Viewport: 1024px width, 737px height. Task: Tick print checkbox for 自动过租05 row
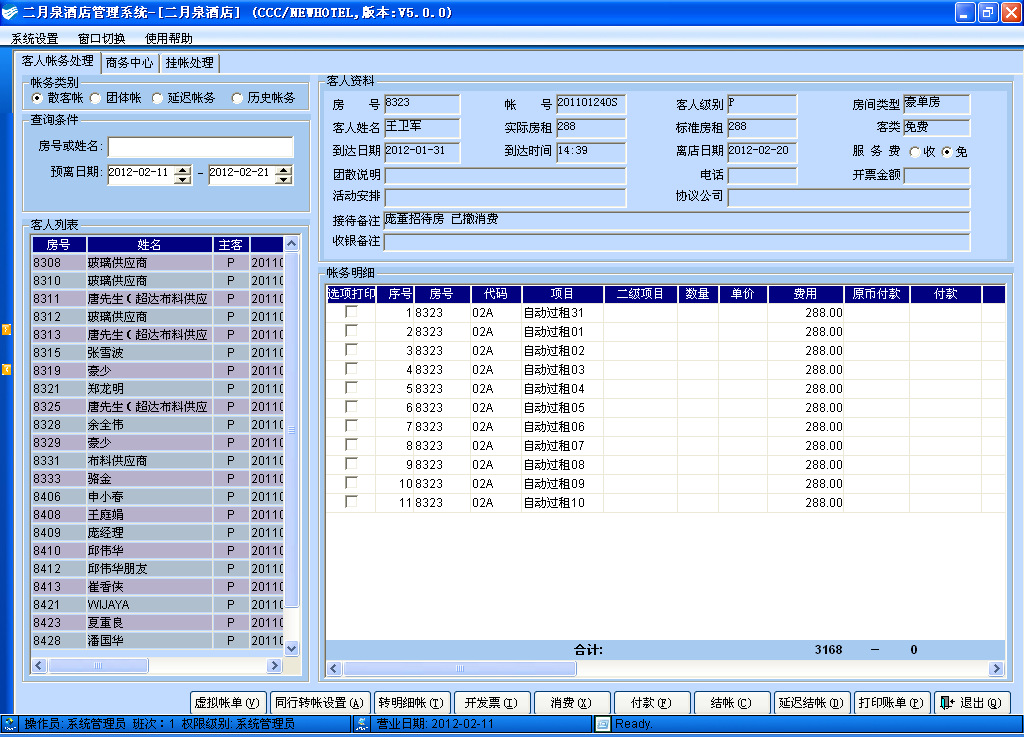coord(351,407)
